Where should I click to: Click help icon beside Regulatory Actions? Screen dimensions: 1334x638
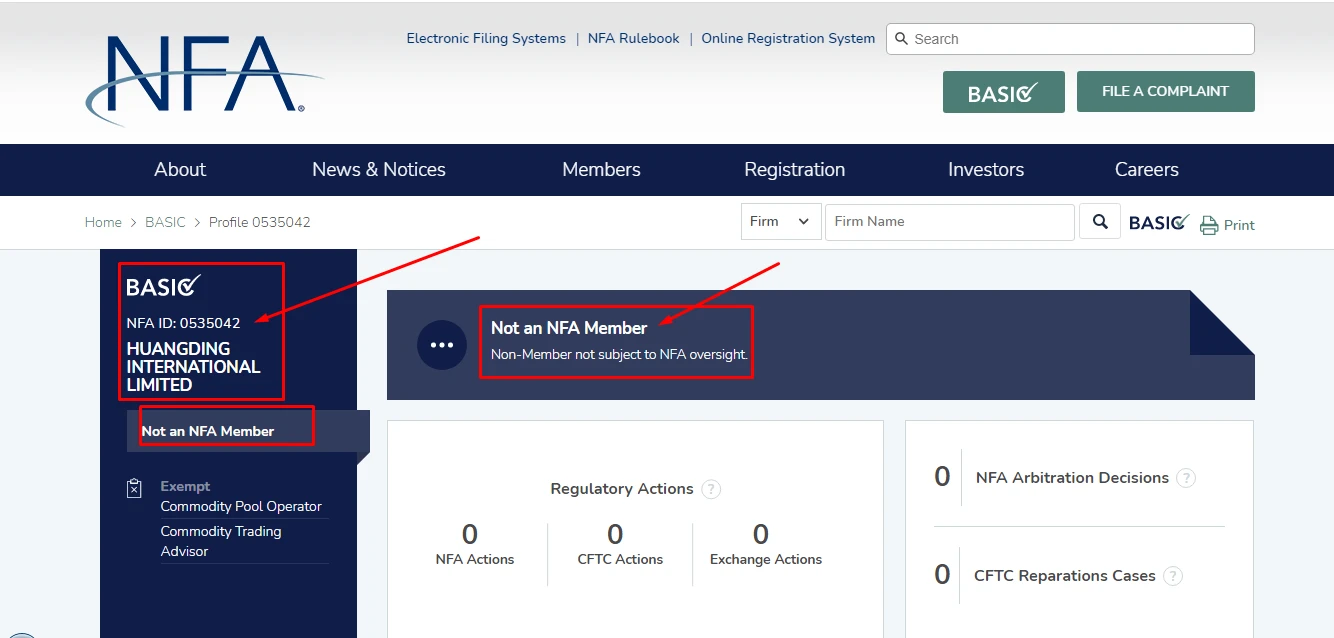[x=710, y=489]
